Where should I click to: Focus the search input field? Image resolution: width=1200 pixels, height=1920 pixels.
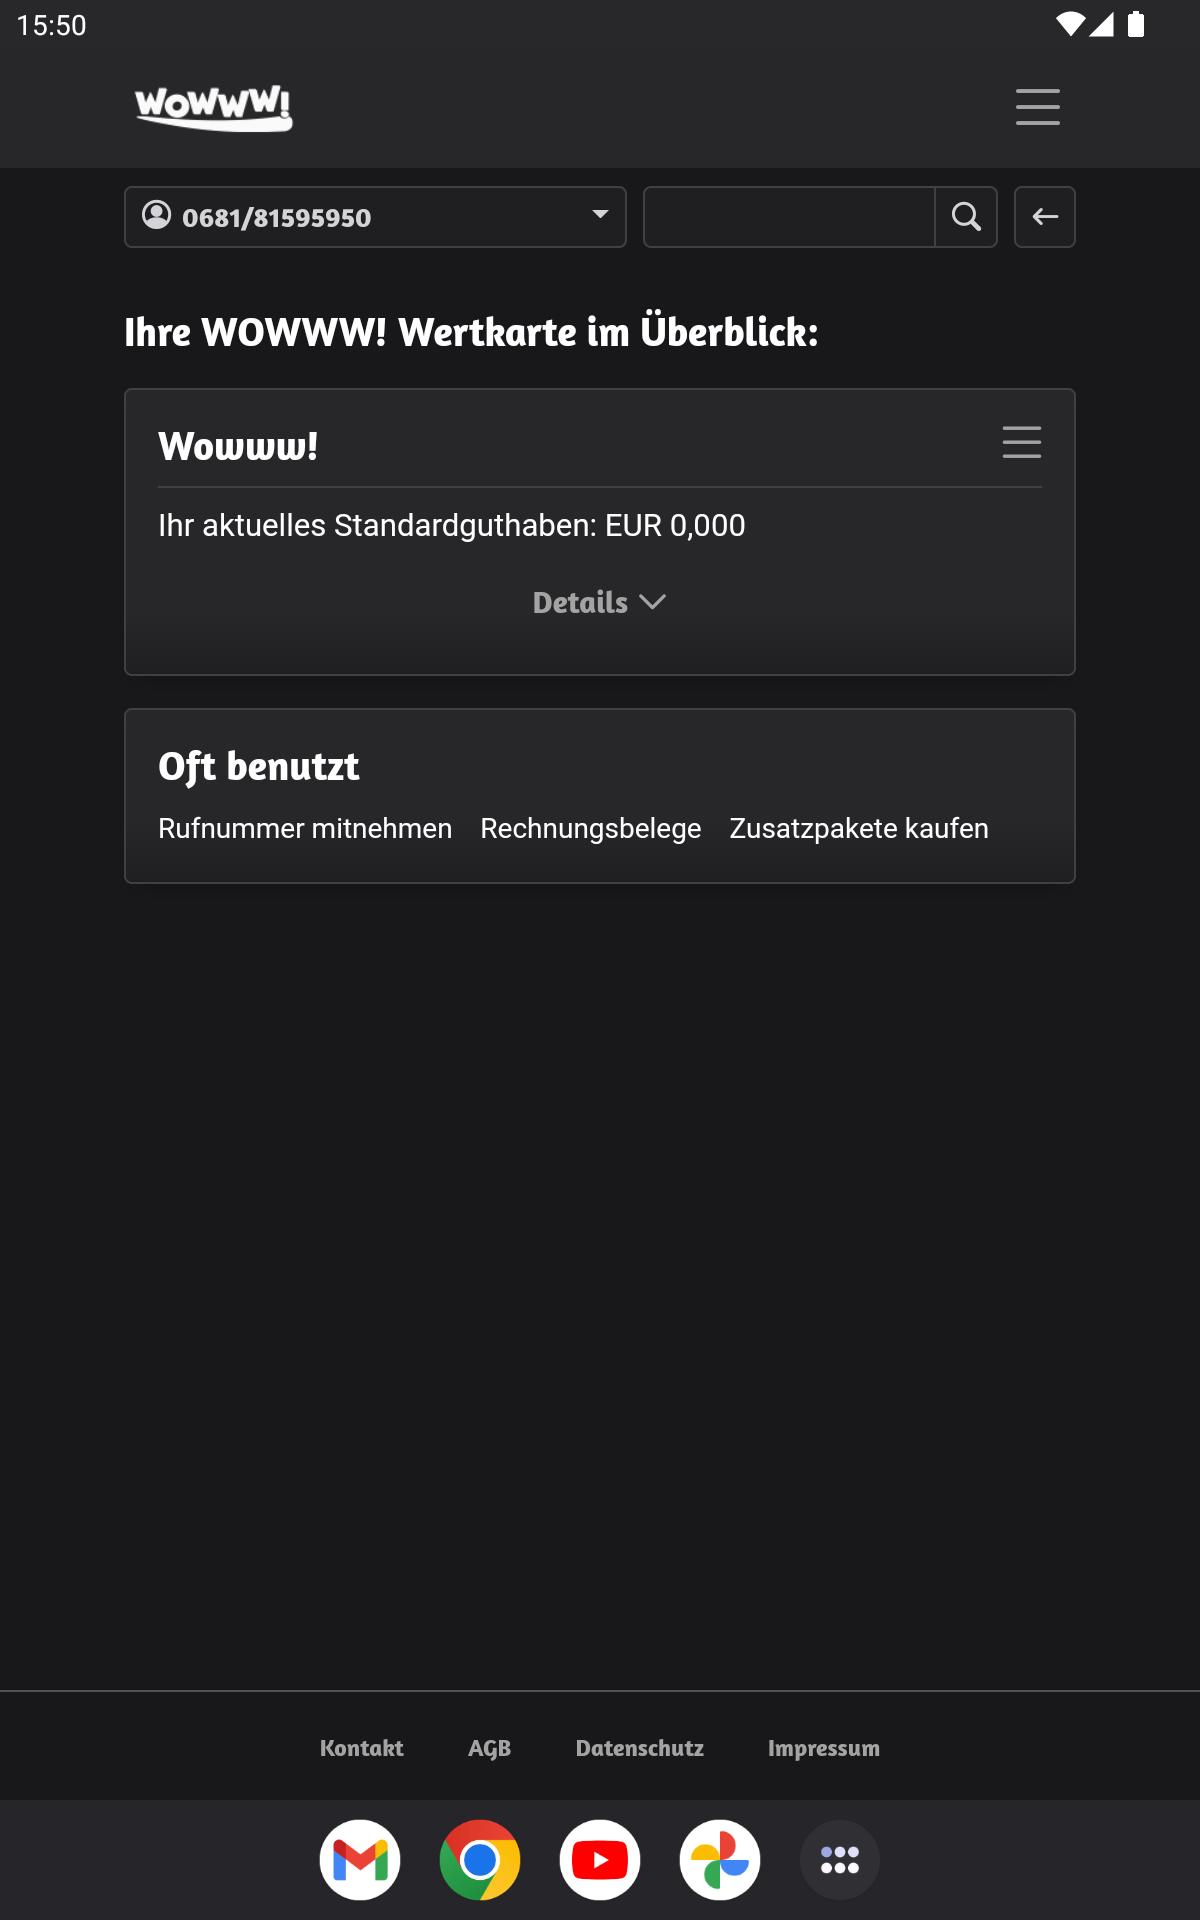[x=789, y=217]
